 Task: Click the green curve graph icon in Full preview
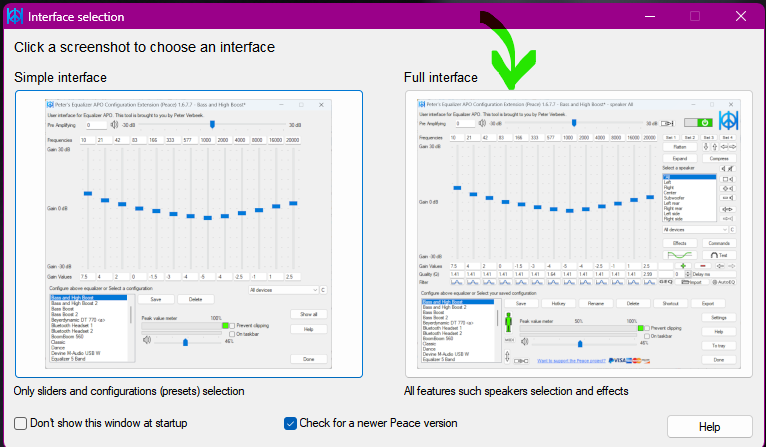click(x=680, y=255)
